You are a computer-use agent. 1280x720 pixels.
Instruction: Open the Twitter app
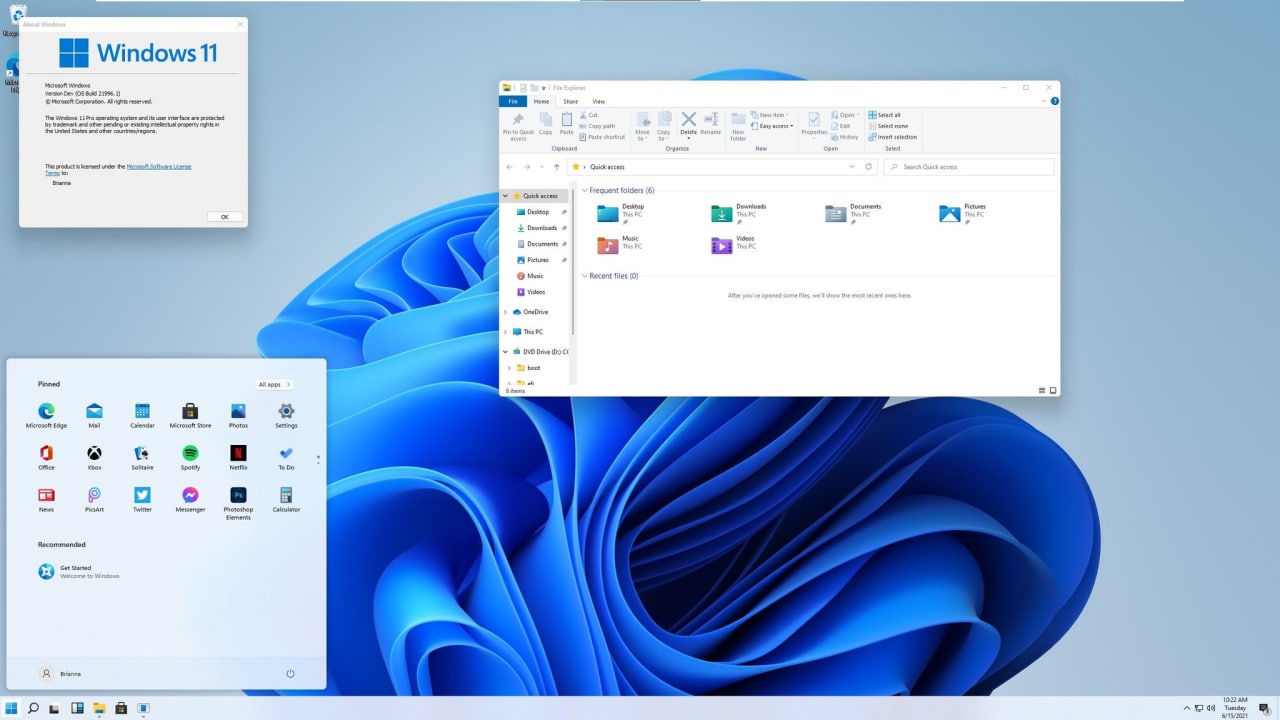click(x=142, y=500)
